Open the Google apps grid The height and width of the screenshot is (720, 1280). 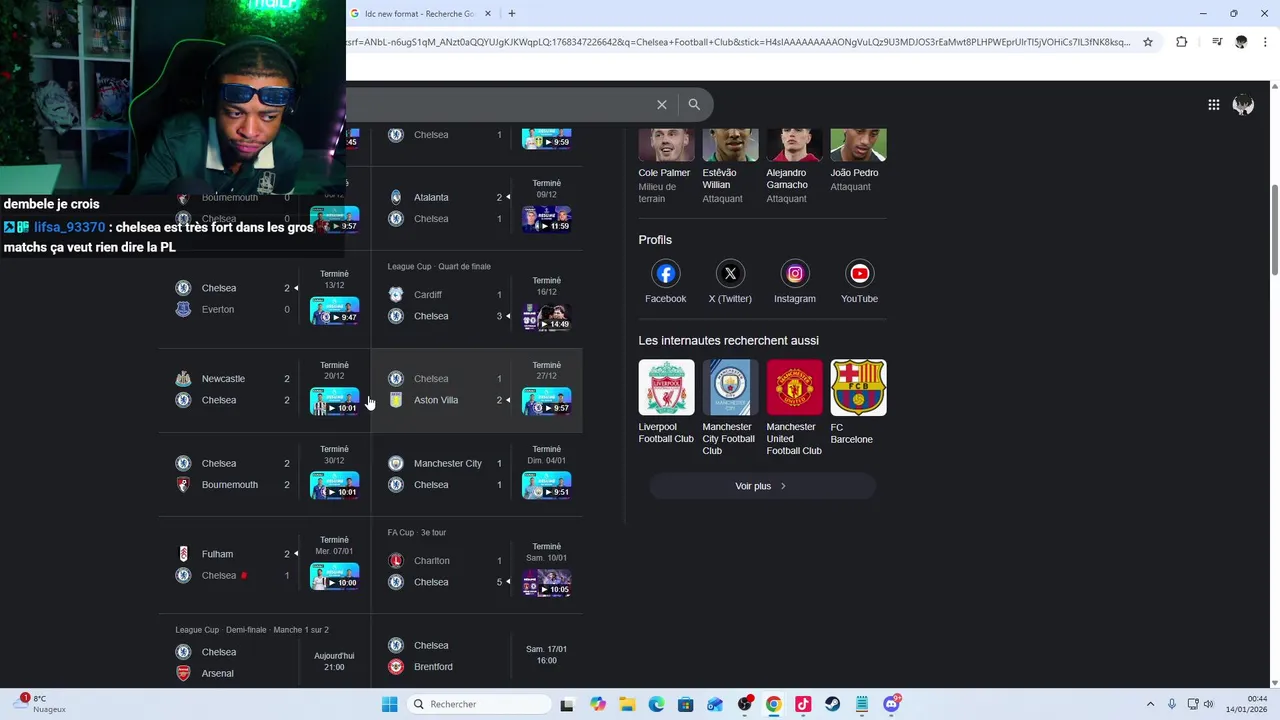(1213, 104)
